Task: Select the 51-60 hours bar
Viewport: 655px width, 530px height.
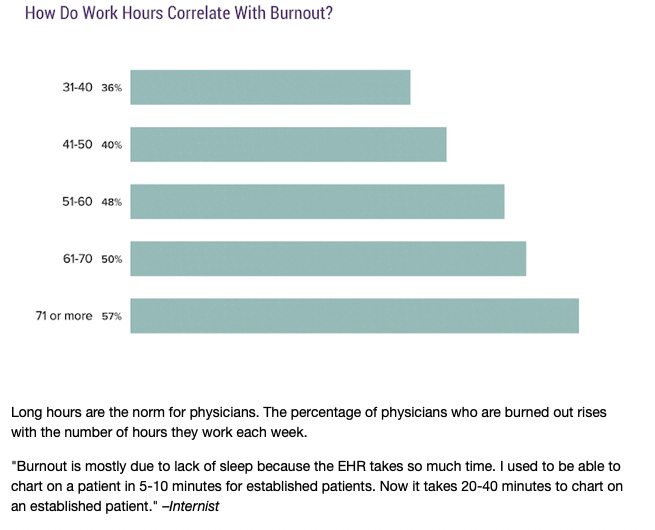Action: [x=317, y=202]
